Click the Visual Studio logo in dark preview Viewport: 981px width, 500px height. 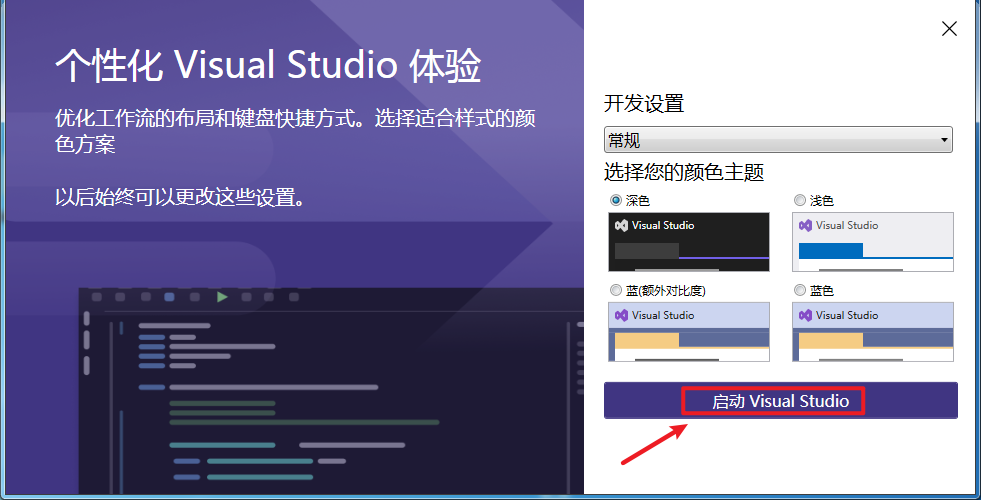621,225
